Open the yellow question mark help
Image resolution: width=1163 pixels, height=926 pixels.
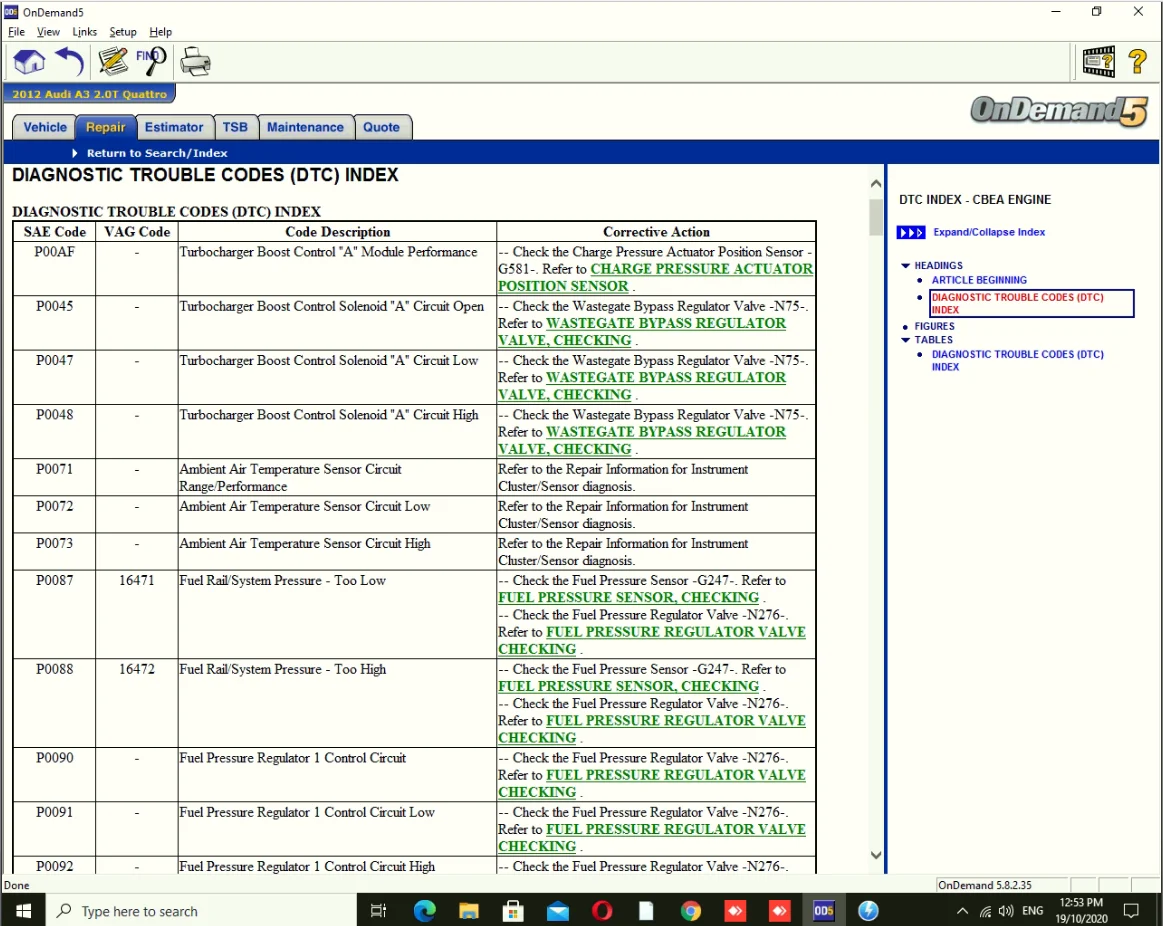point(1137,62)
